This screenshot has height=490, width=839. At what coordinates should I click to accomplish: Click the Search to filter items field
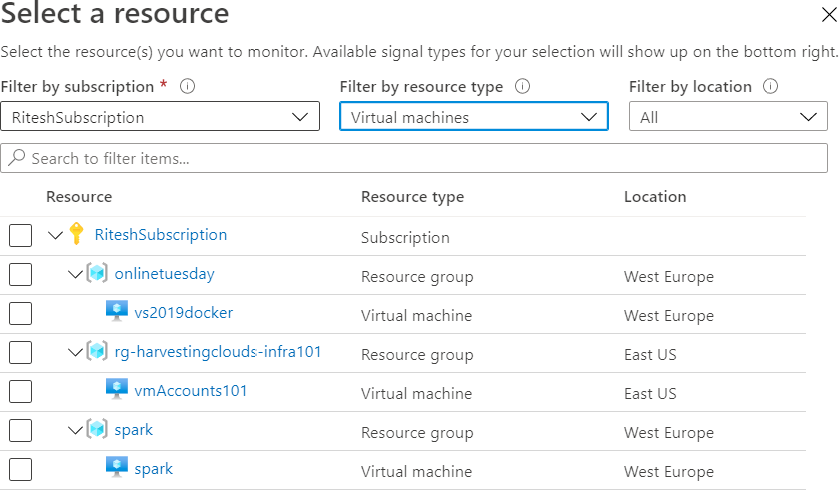pyautogui.click(x=414, y=158)
